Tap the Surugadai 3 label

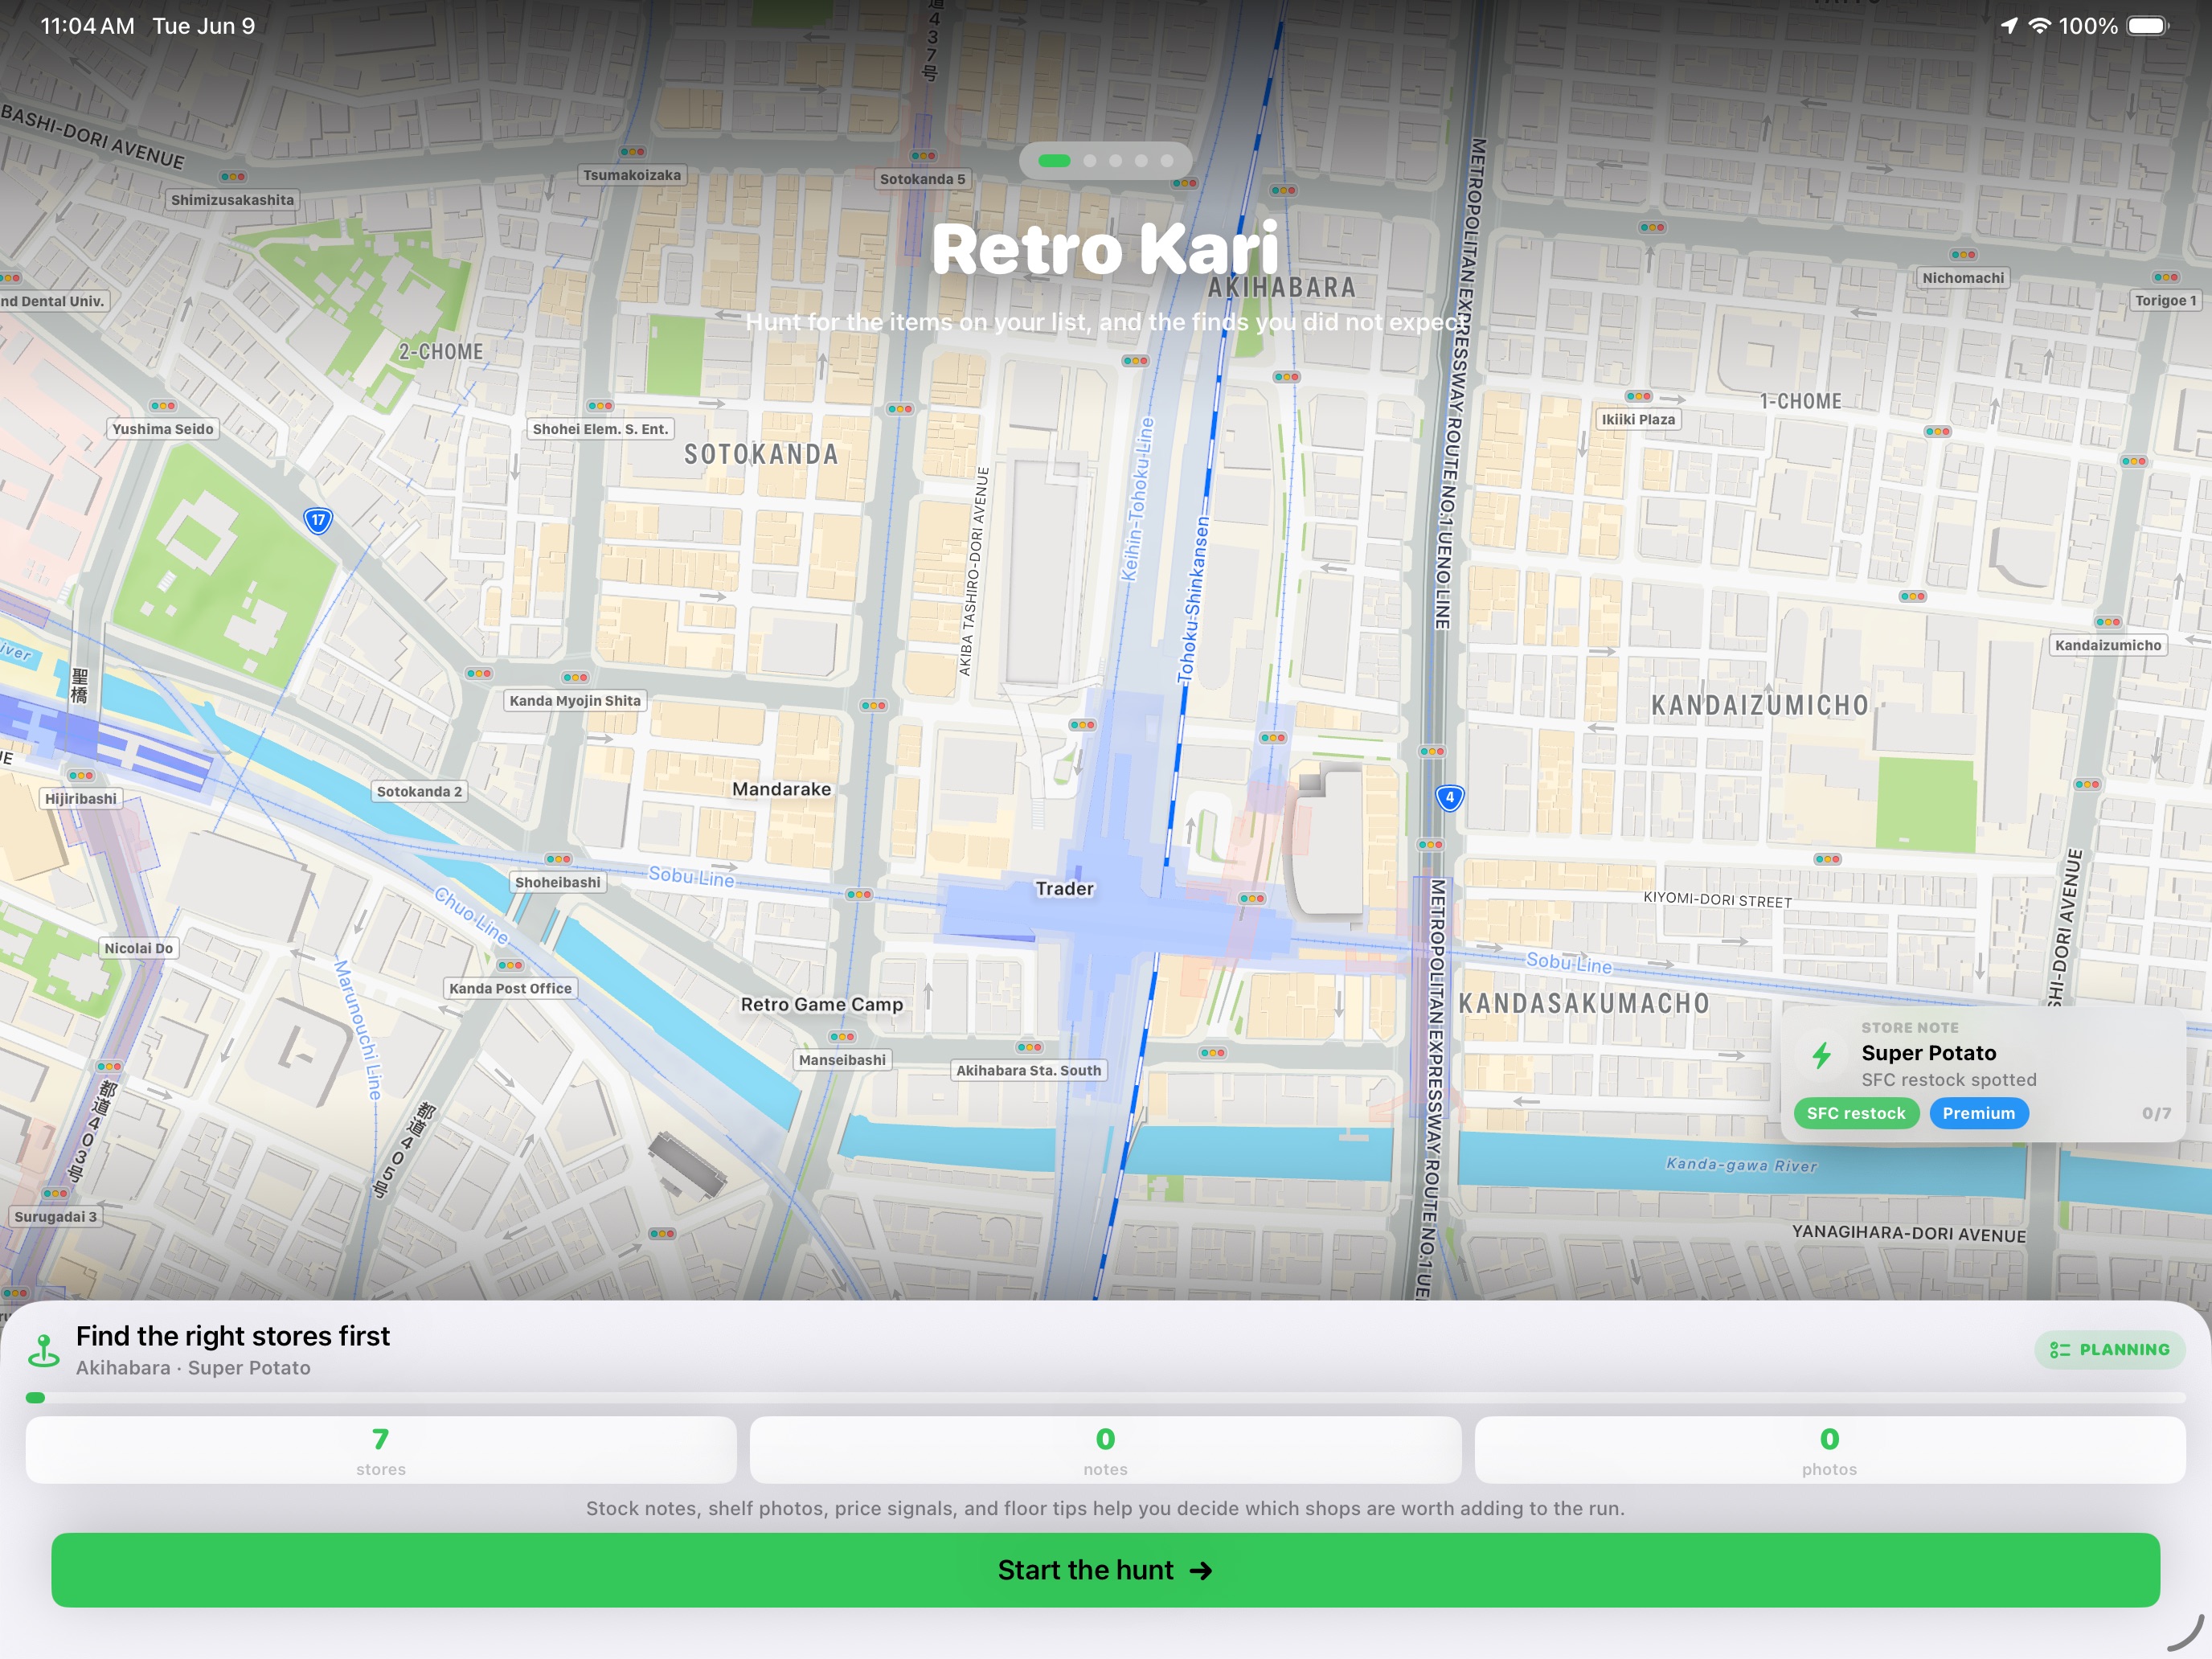(55, 1217)
